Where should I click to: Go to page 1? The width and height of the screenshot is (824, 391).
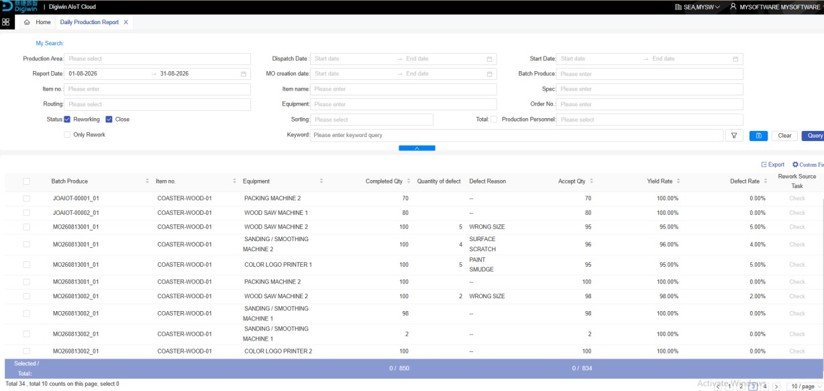point(729,387)
